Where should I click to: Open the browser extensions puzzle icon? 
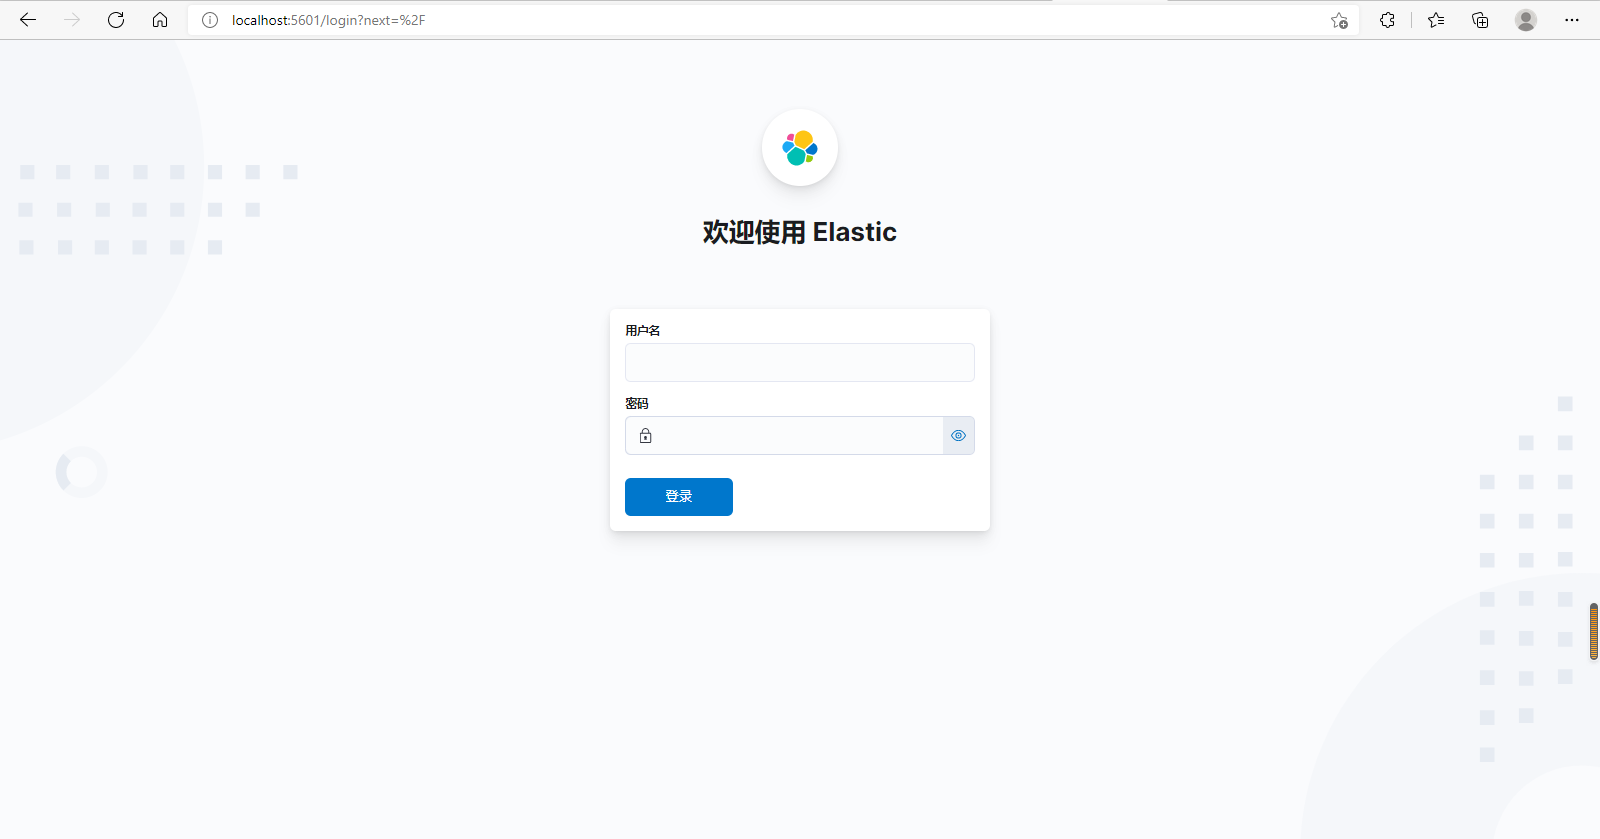click(1387, 20)
